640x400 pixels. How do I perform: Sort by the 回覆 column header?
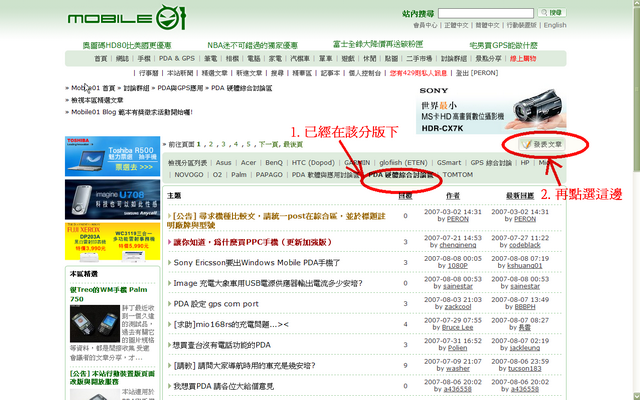(405, 196)
